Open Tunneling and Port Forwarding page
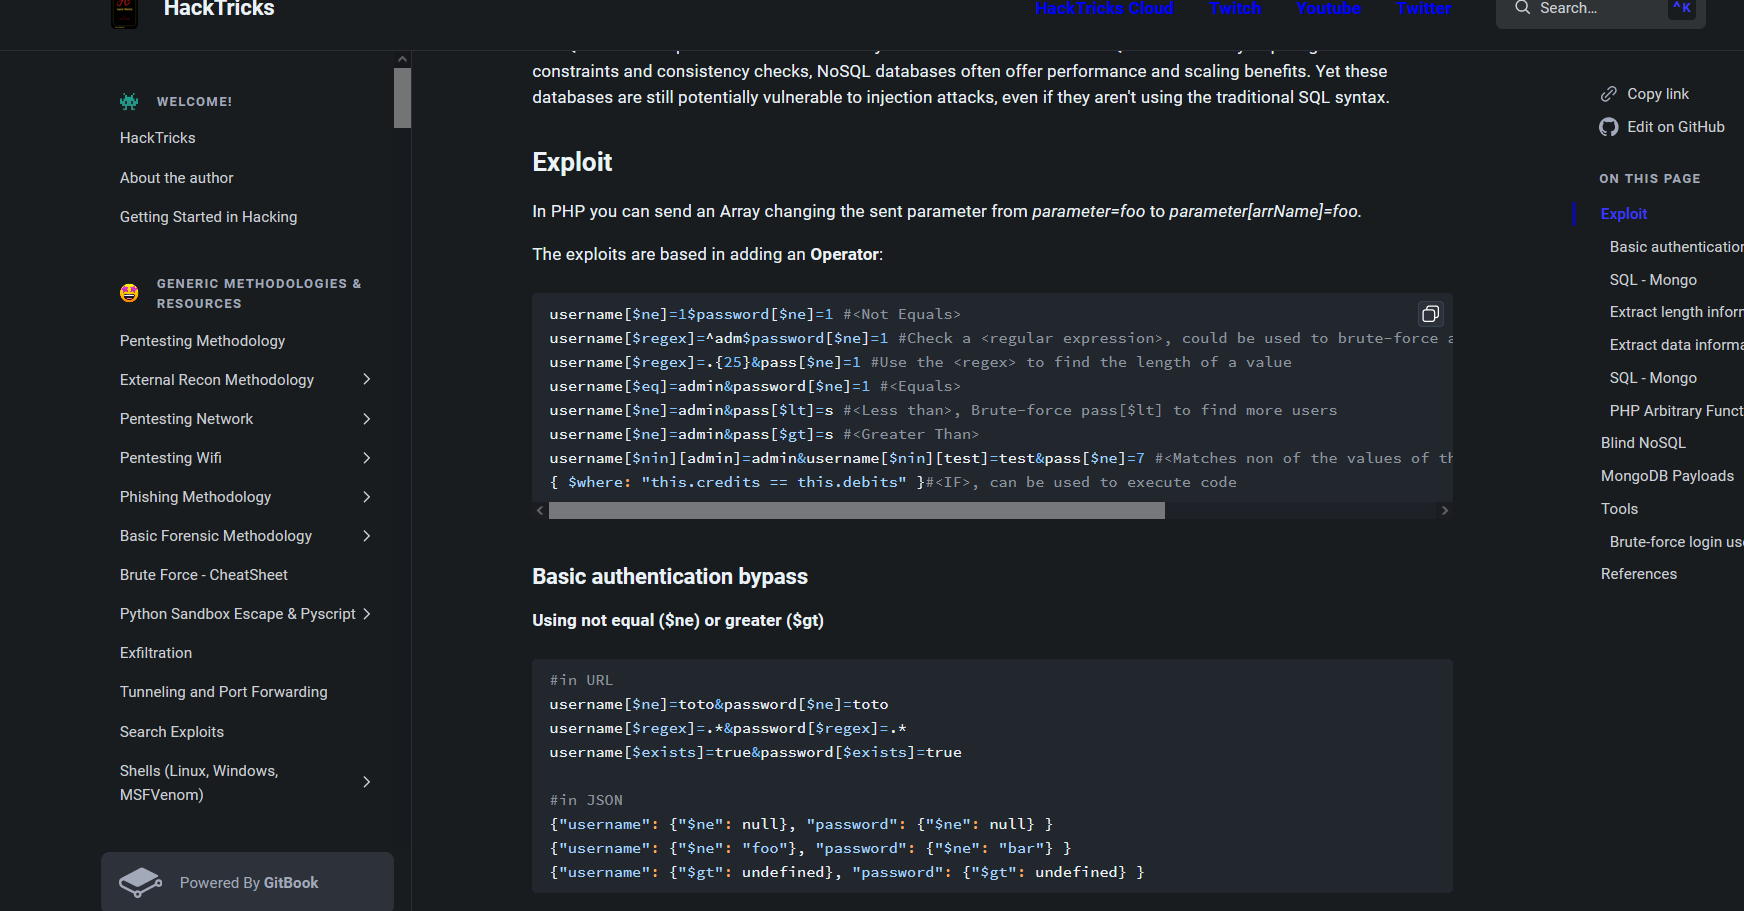Viewport: 1744px width, 911px height. [x=224, y=692]
